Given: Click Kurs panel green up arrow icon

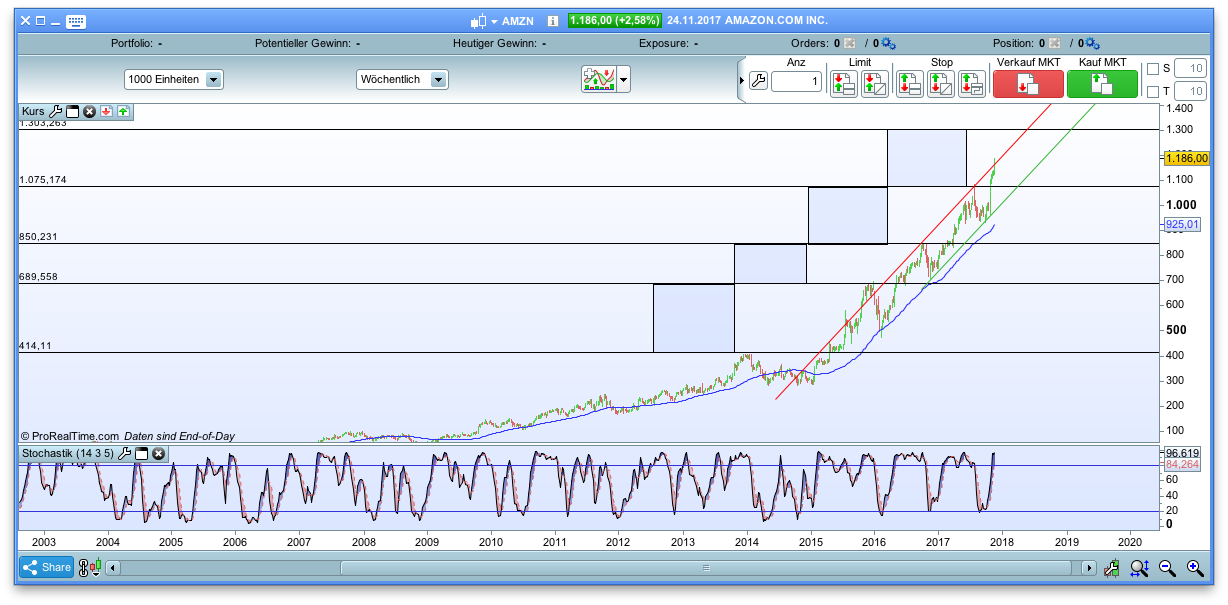Looking at the screenshot, I should pos(122,111).
